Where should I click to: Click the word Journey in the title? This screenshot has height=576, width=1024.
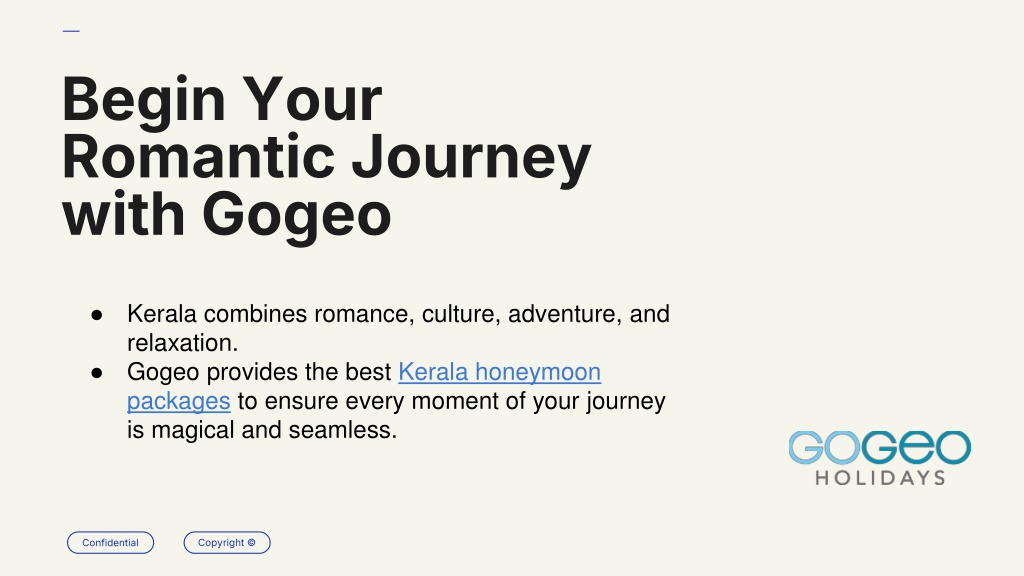[472, 159]
